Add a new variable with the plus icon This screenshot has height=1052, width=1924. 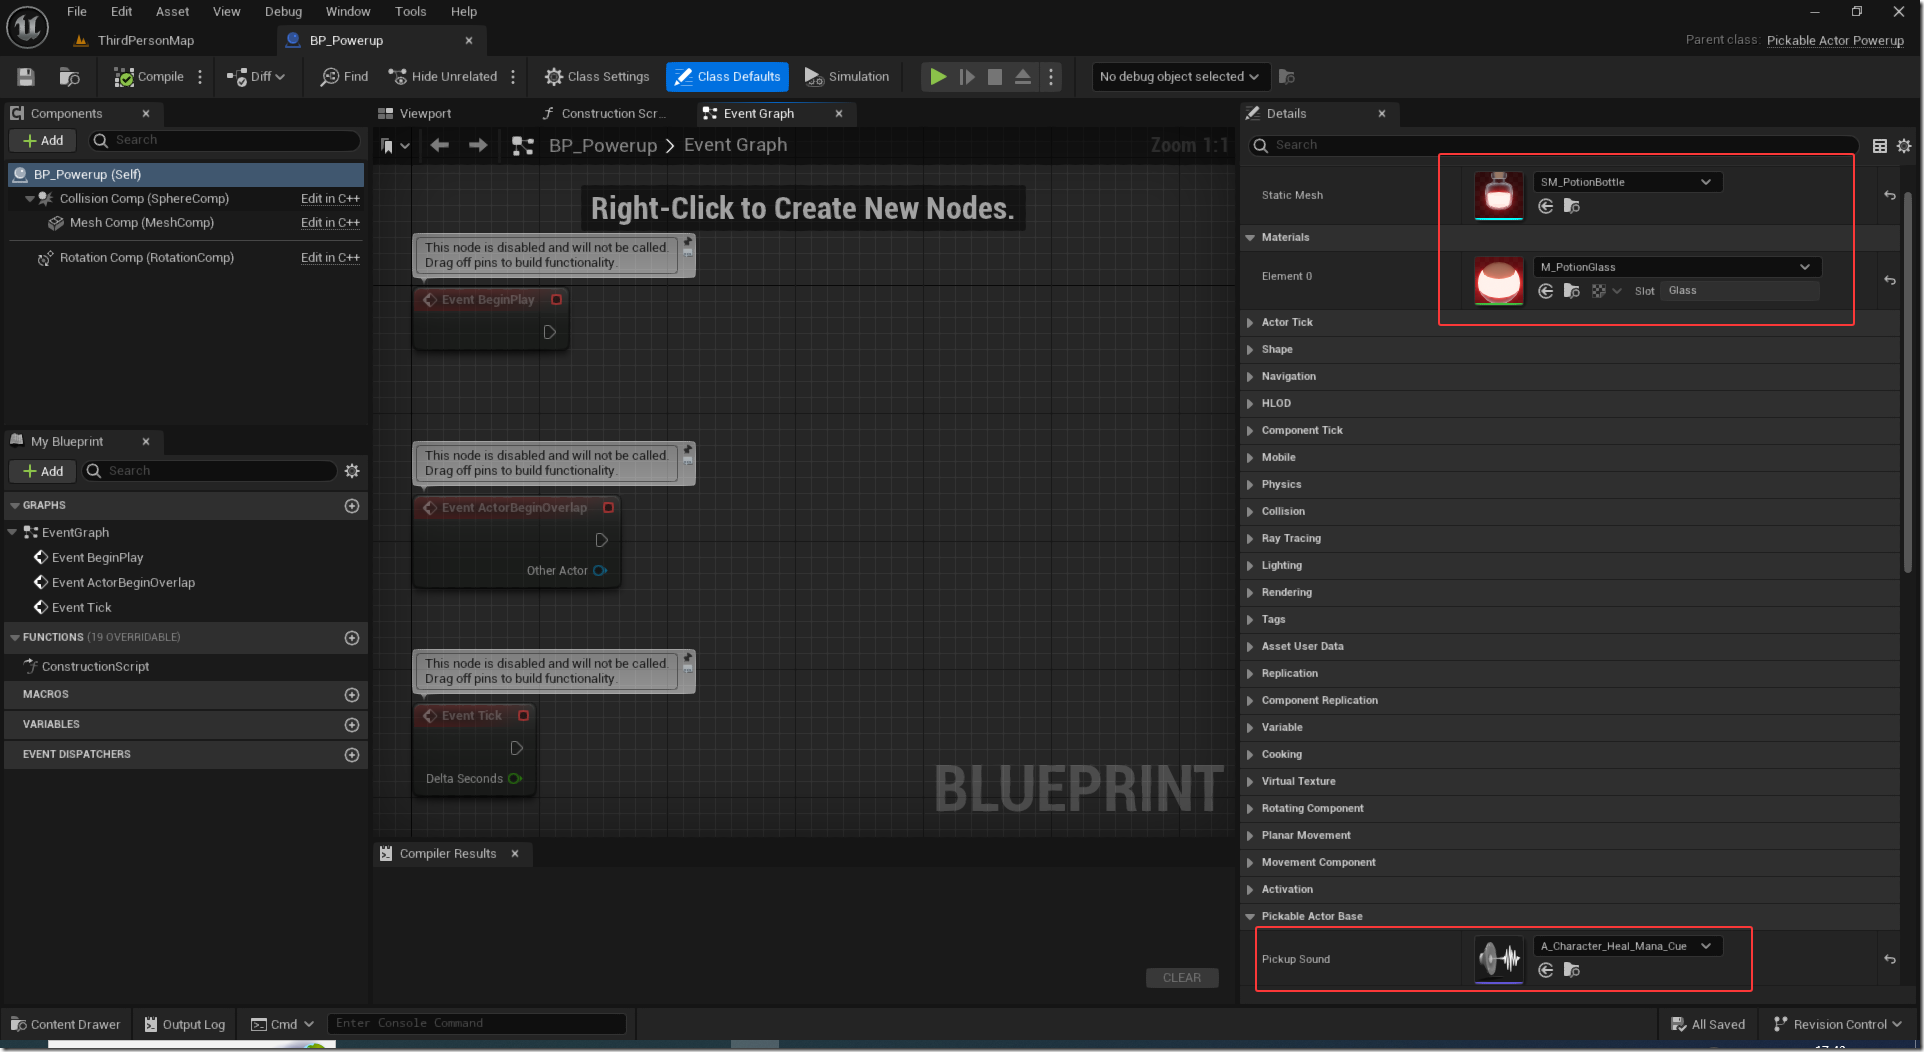click(352, 725)
